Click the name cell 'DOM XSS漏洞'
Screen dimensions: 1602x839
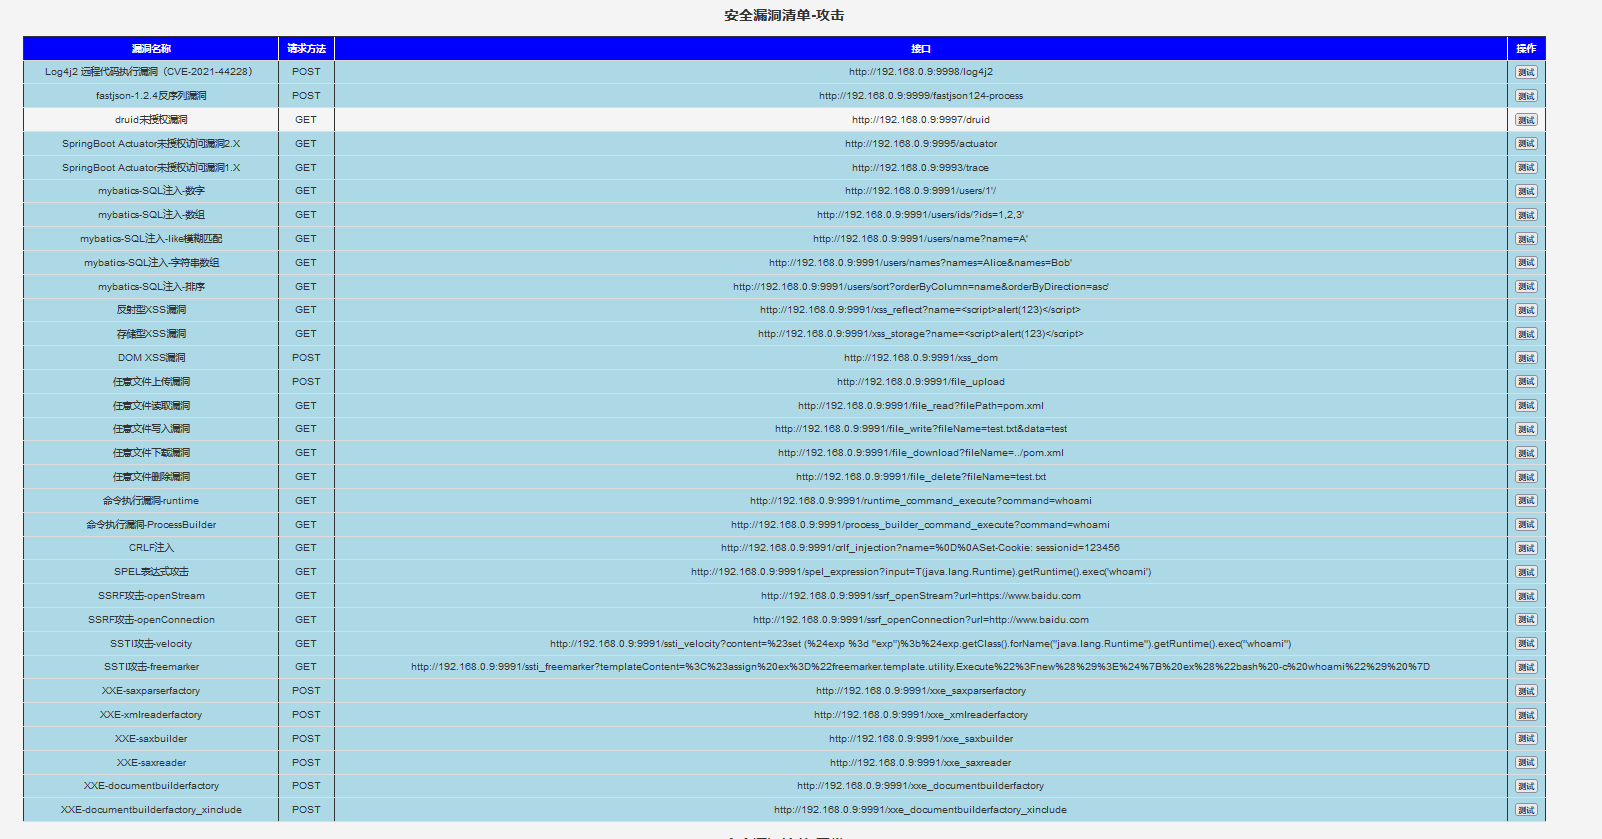(151, 358)
